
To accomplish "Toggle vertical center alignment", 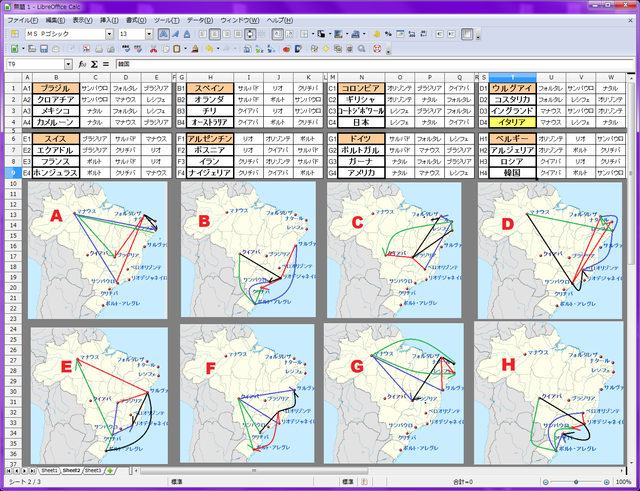I will [x=250, y=34].
